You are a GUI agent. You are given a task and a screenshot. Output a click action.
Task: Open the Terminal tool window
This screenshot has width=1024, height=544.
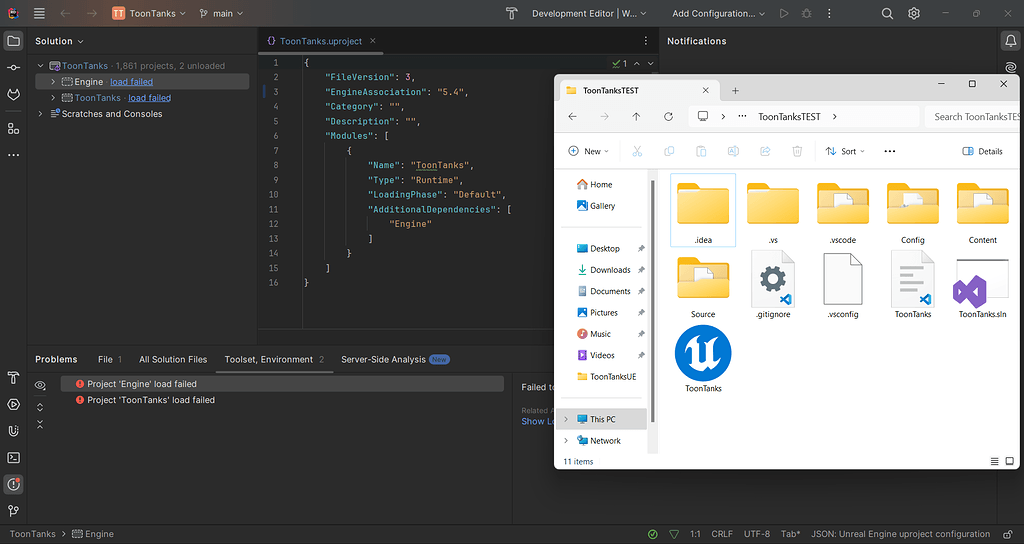click(x=13, y=458)
